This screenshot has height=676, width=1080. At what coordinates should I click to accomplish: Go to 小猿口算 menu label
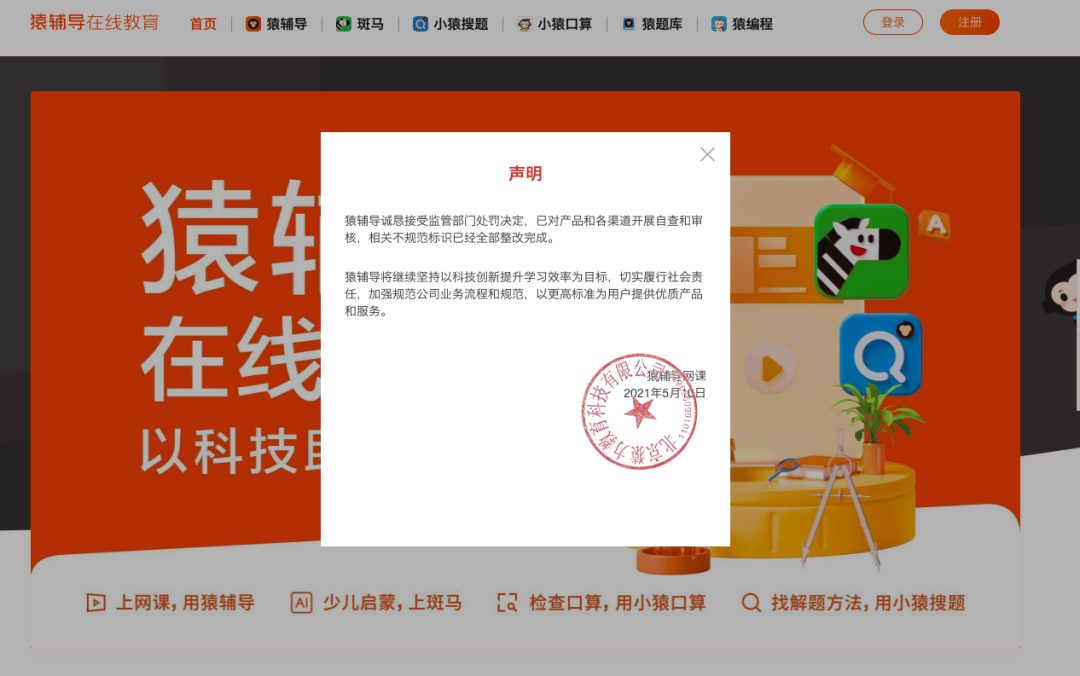(x=565, y=24)
